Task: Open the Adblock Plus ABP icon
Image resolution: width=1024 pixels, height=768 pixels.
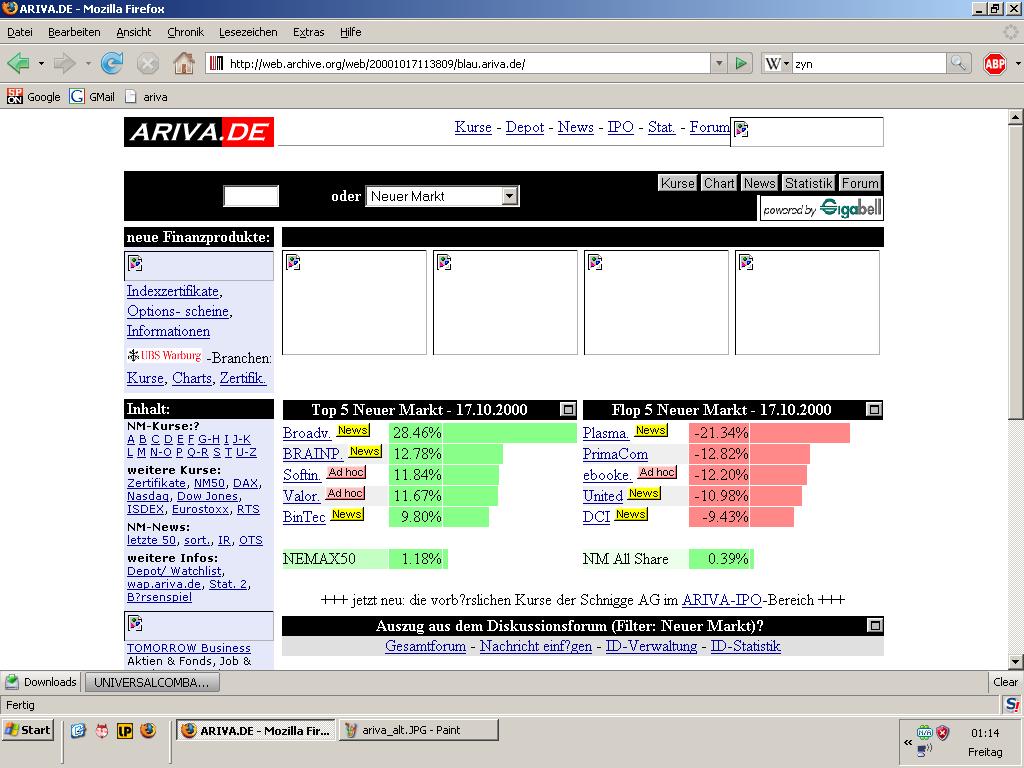Action: click(995, 63)
